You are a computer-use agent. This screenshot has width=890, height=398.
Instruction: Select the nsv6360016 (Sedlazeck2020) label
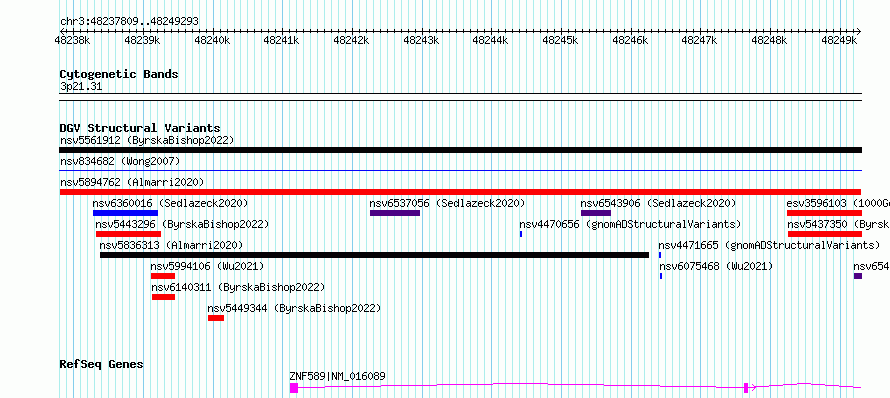(170, 203)
